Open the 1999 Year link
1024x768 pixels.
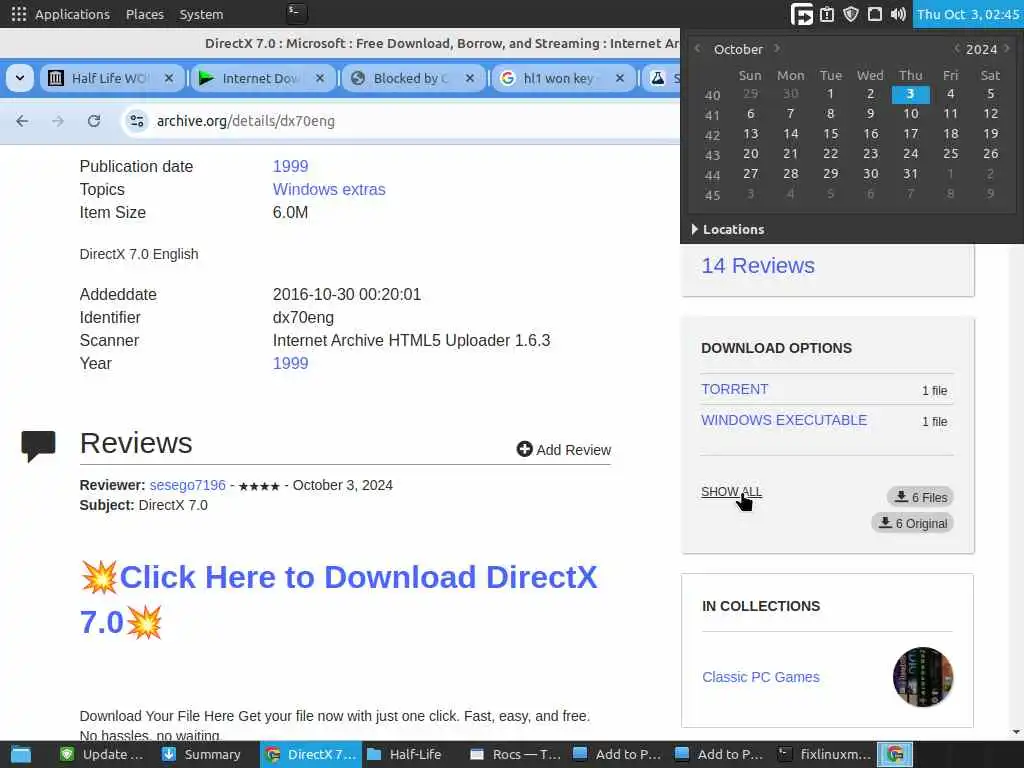291,364
